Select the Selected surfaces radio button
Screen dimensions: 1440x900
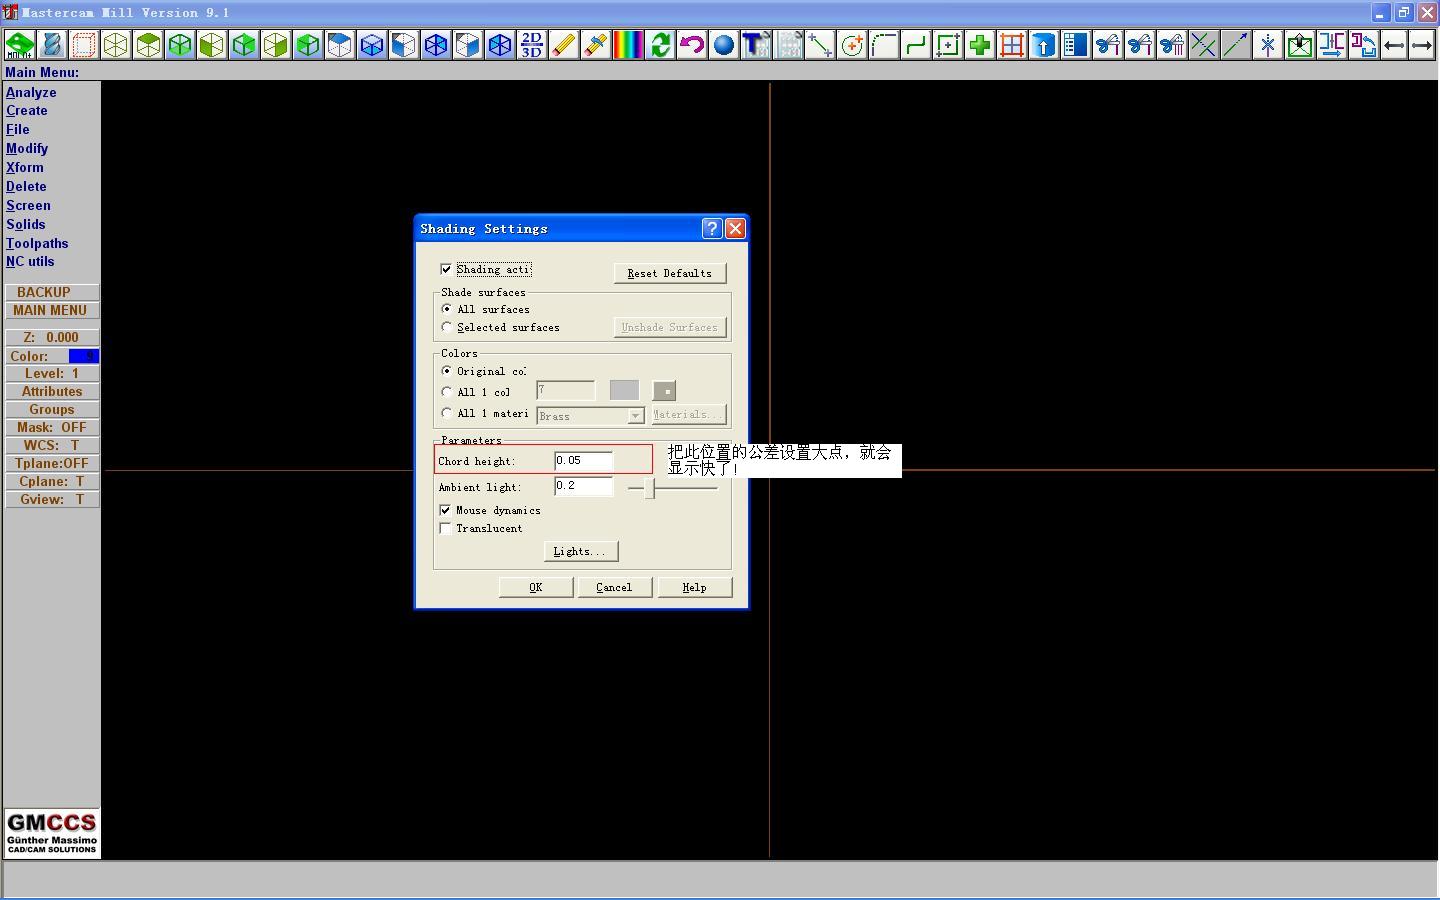pyautogui.click(x=447, y=327)
